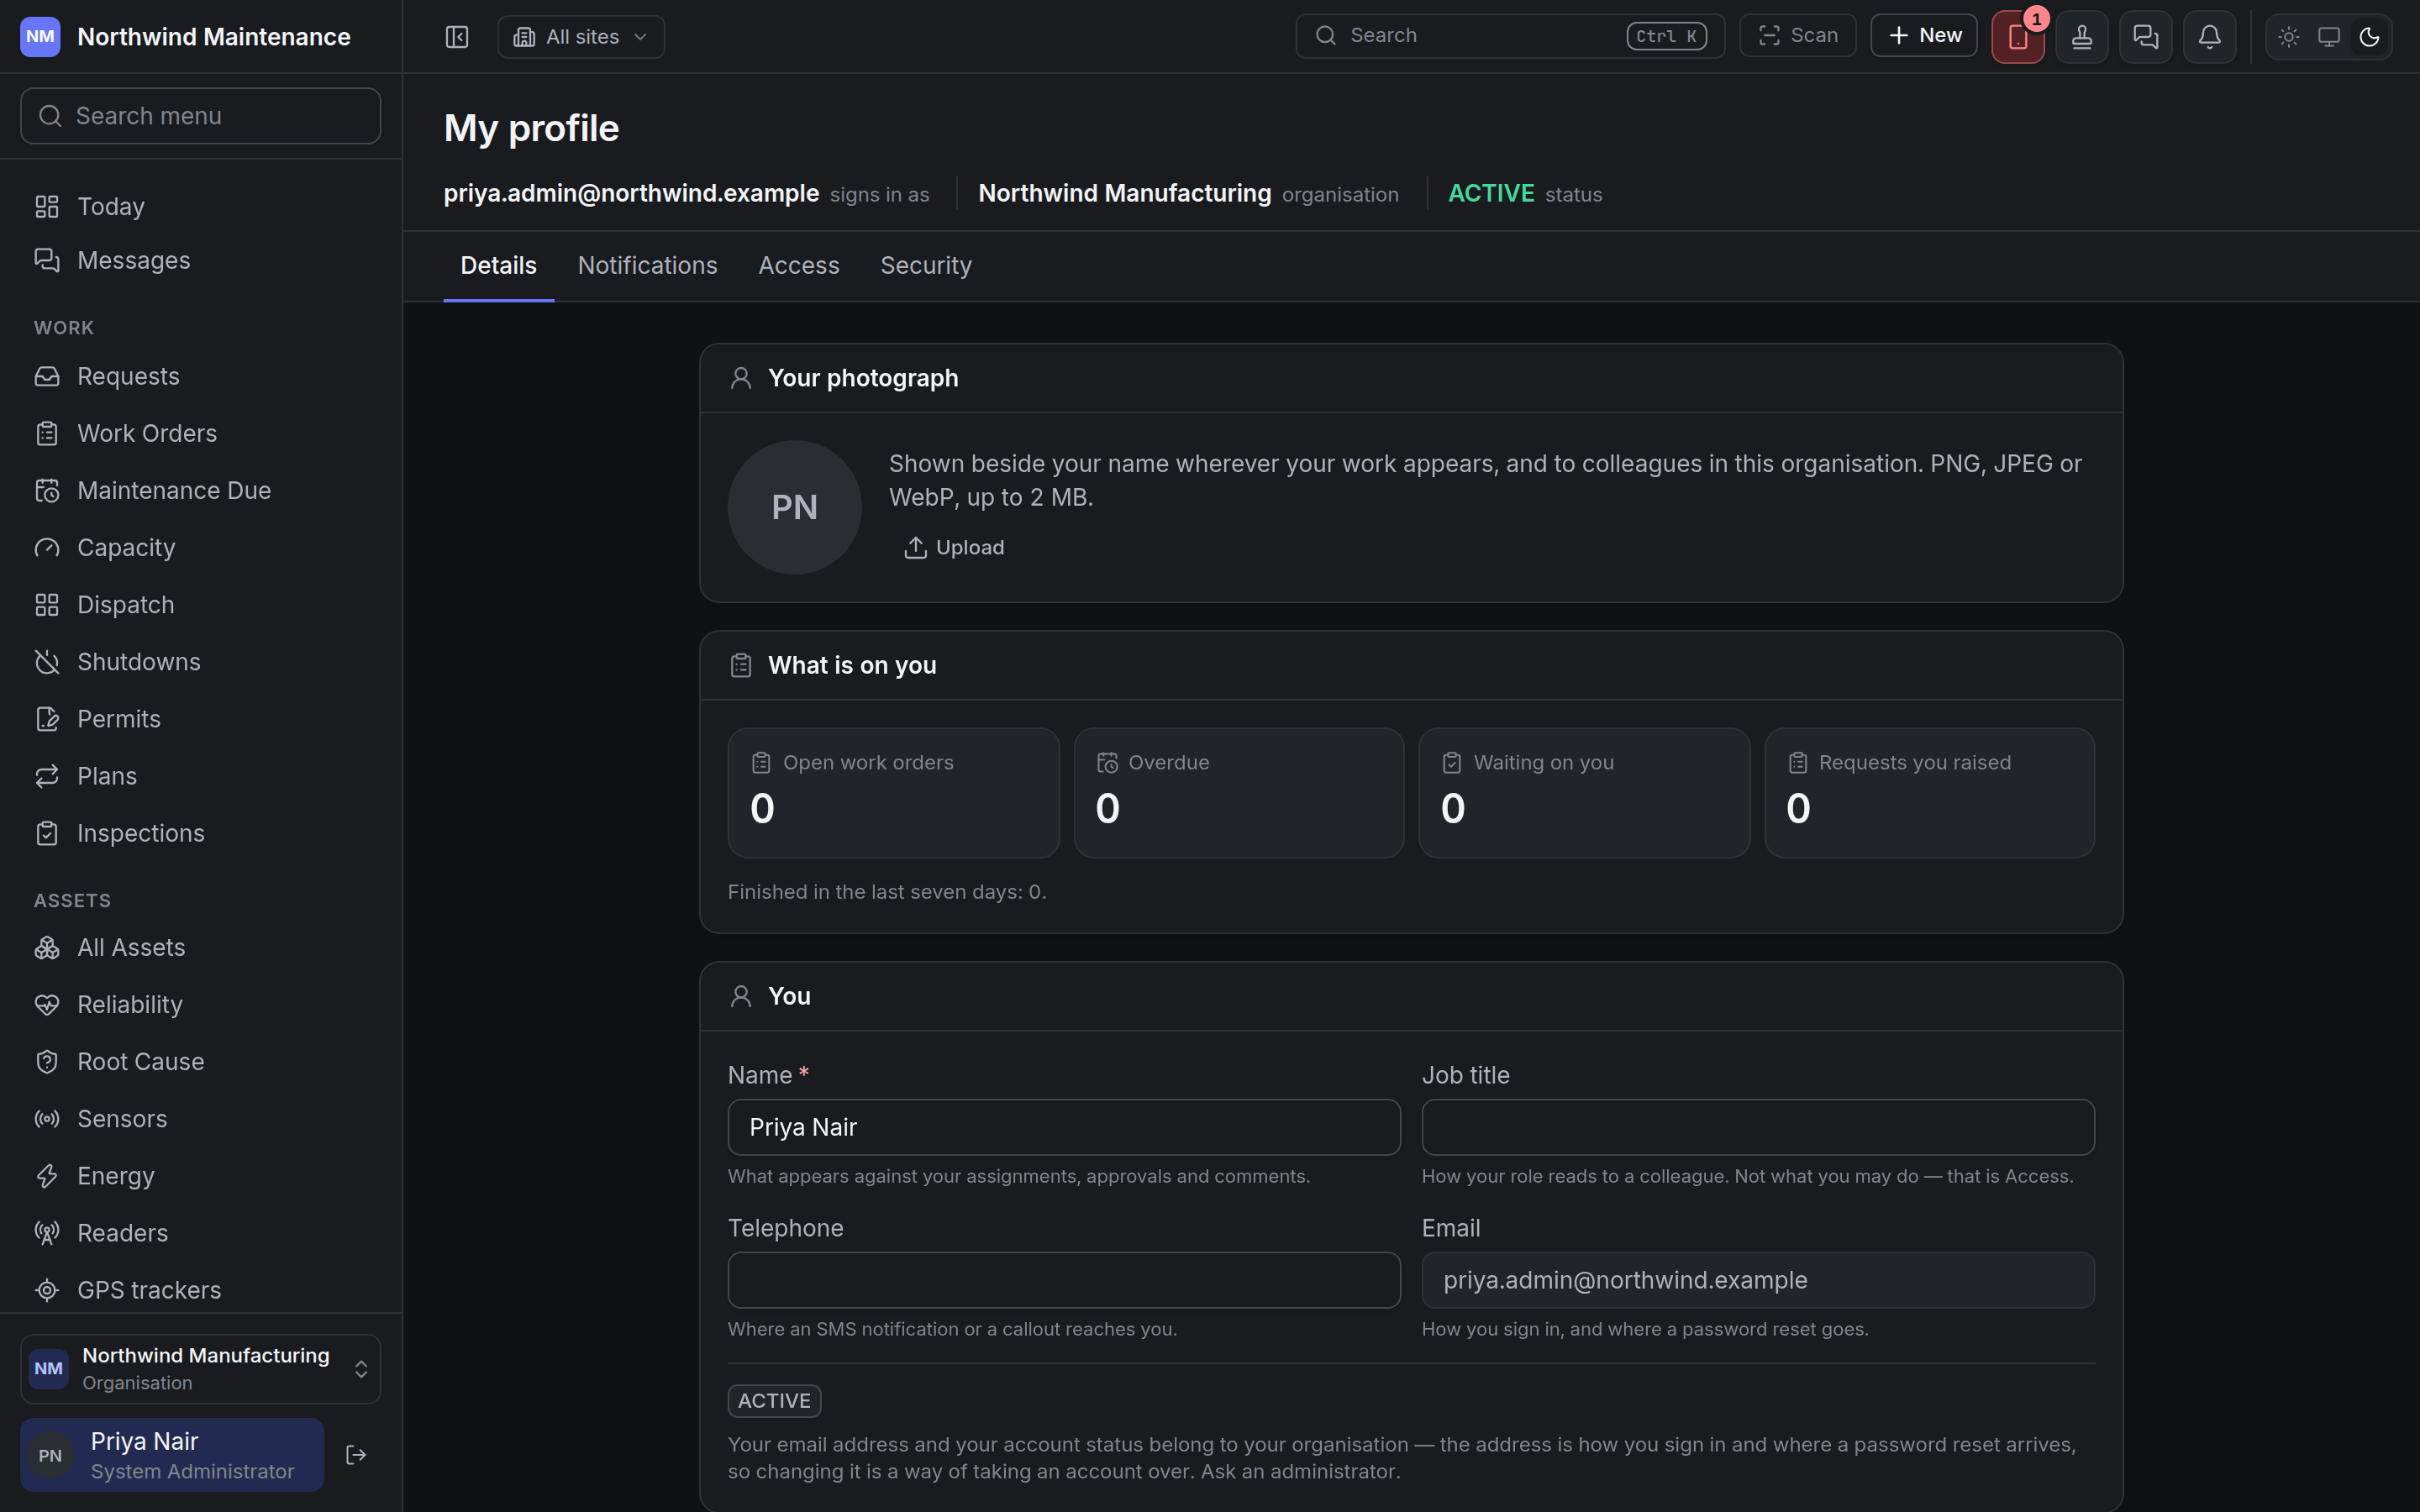Screen dimensions: 2420x1512
Task: Open Work Orders in the sidebar
Action: click(201, 433)
